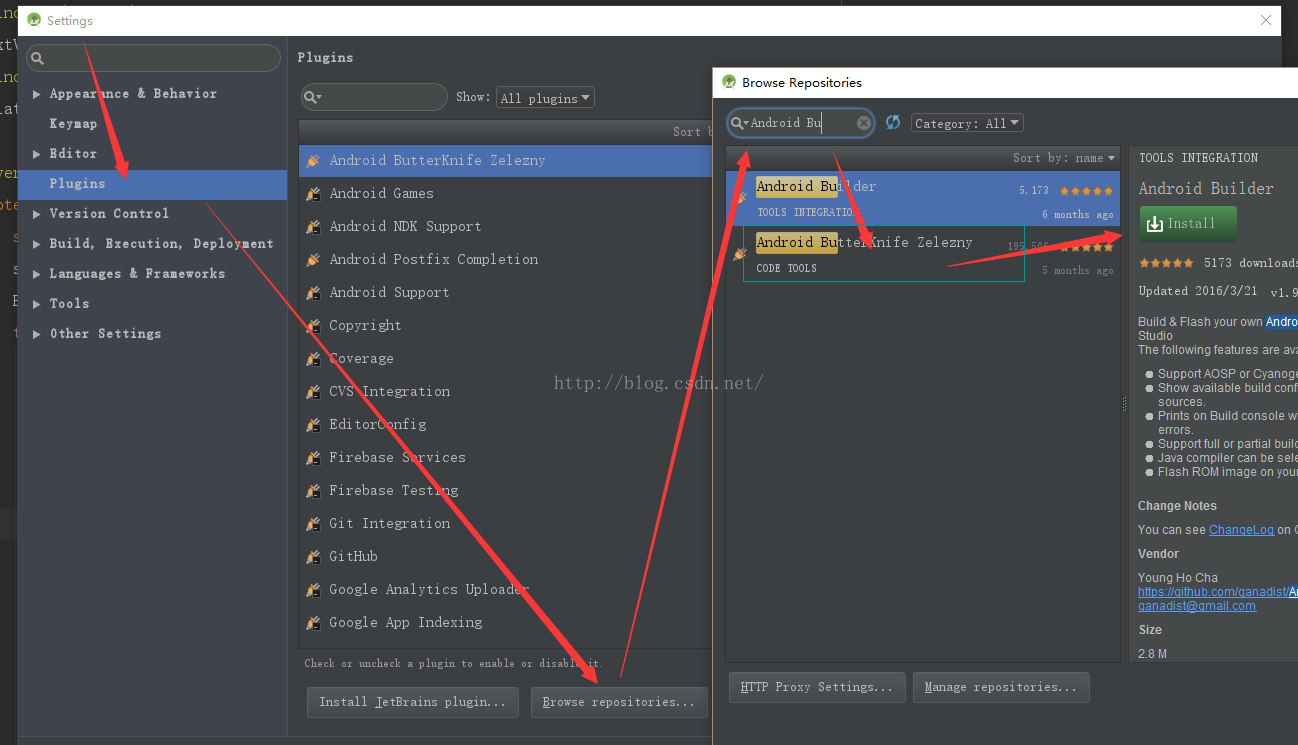
Task: Click the plugin icon beside Android Postfix Completion
Action: [x=313, y=259]
